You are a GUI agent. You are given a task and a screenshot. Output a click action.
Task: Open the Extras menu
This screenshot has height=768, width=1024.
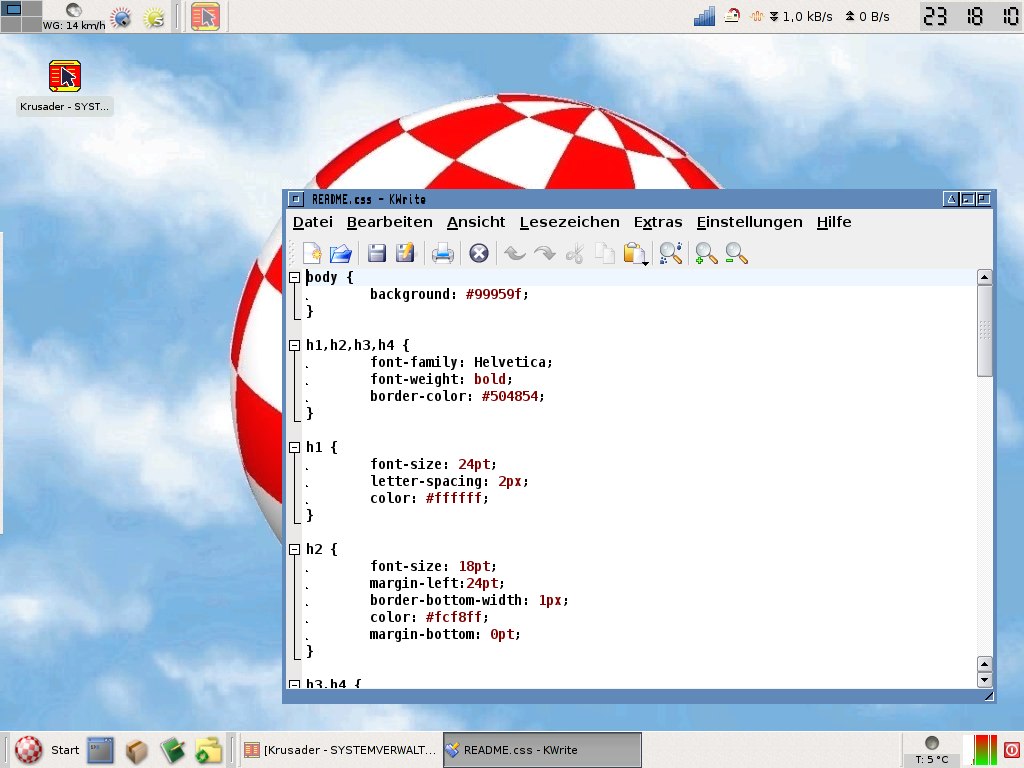coord(658,222)
